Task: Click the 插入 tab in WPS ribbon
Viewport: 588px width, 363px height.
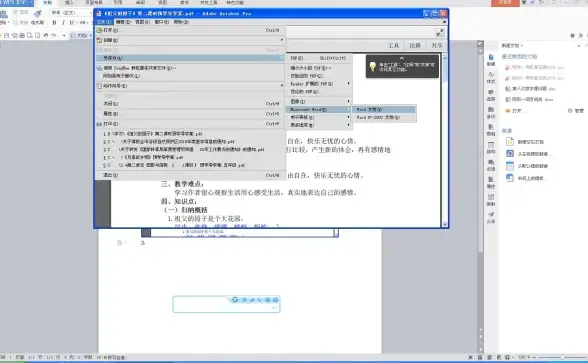Action: [x=69, y=3]
